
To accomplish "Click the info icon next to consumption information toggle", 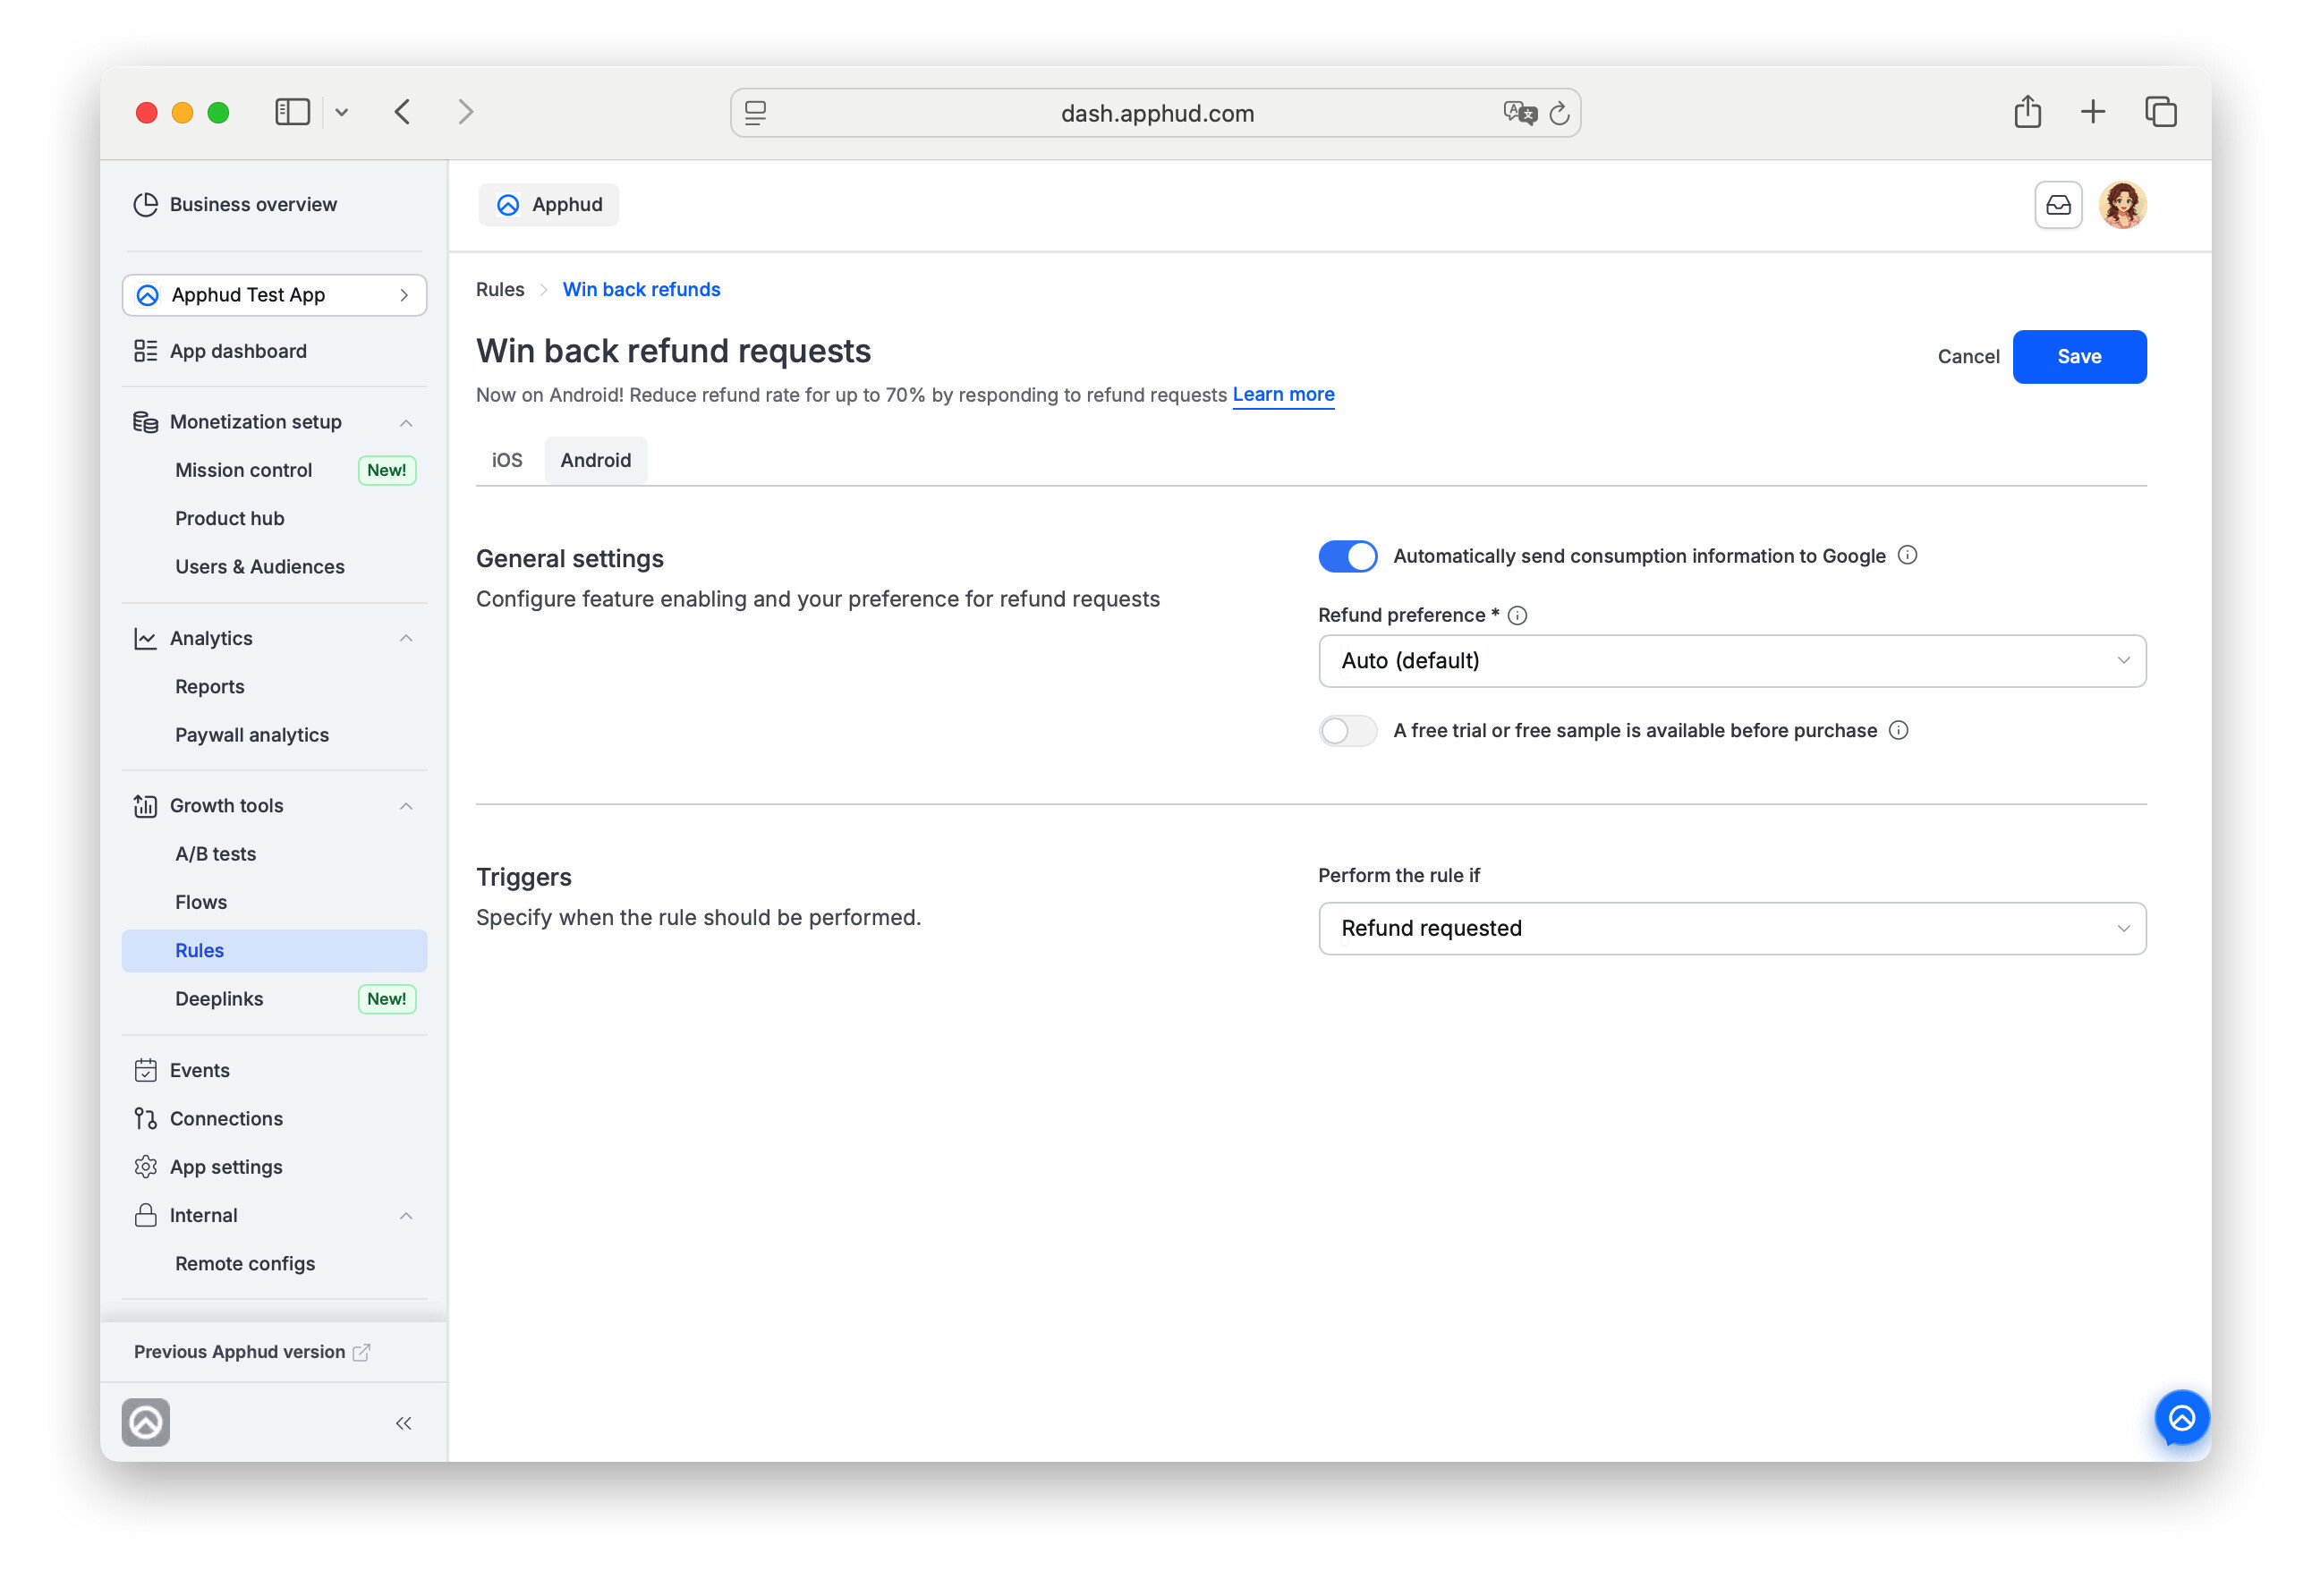I will (x=1907, y=555).
